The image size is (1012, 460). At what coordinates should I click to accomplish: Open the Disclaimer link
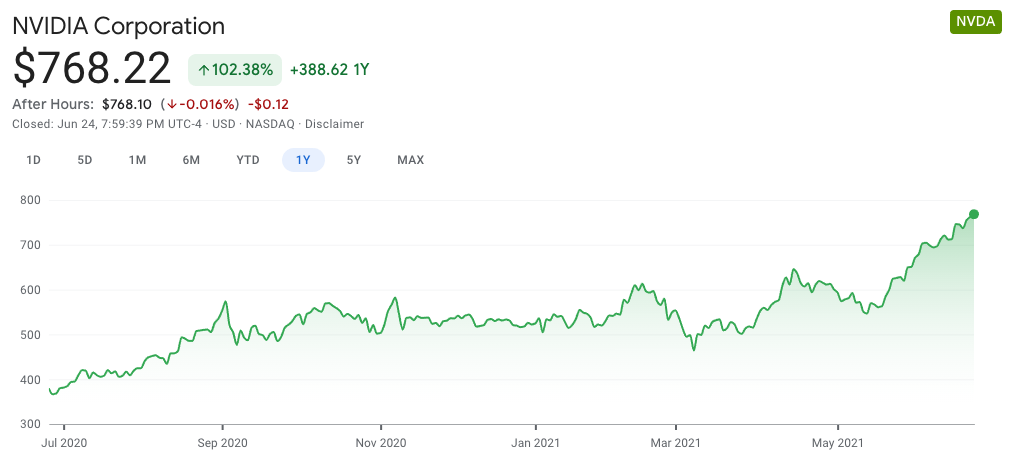point(334,124)
